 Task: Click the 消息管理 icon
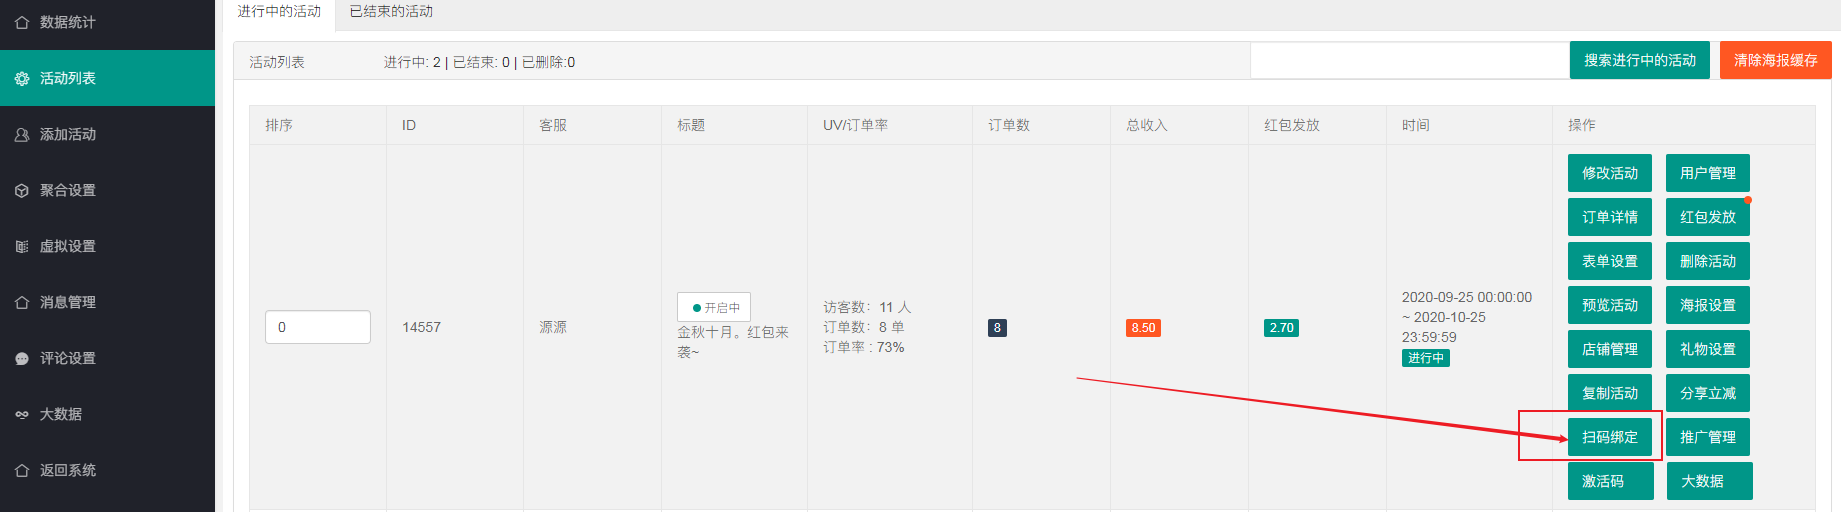pyautogui.click(x=22, y=302)
